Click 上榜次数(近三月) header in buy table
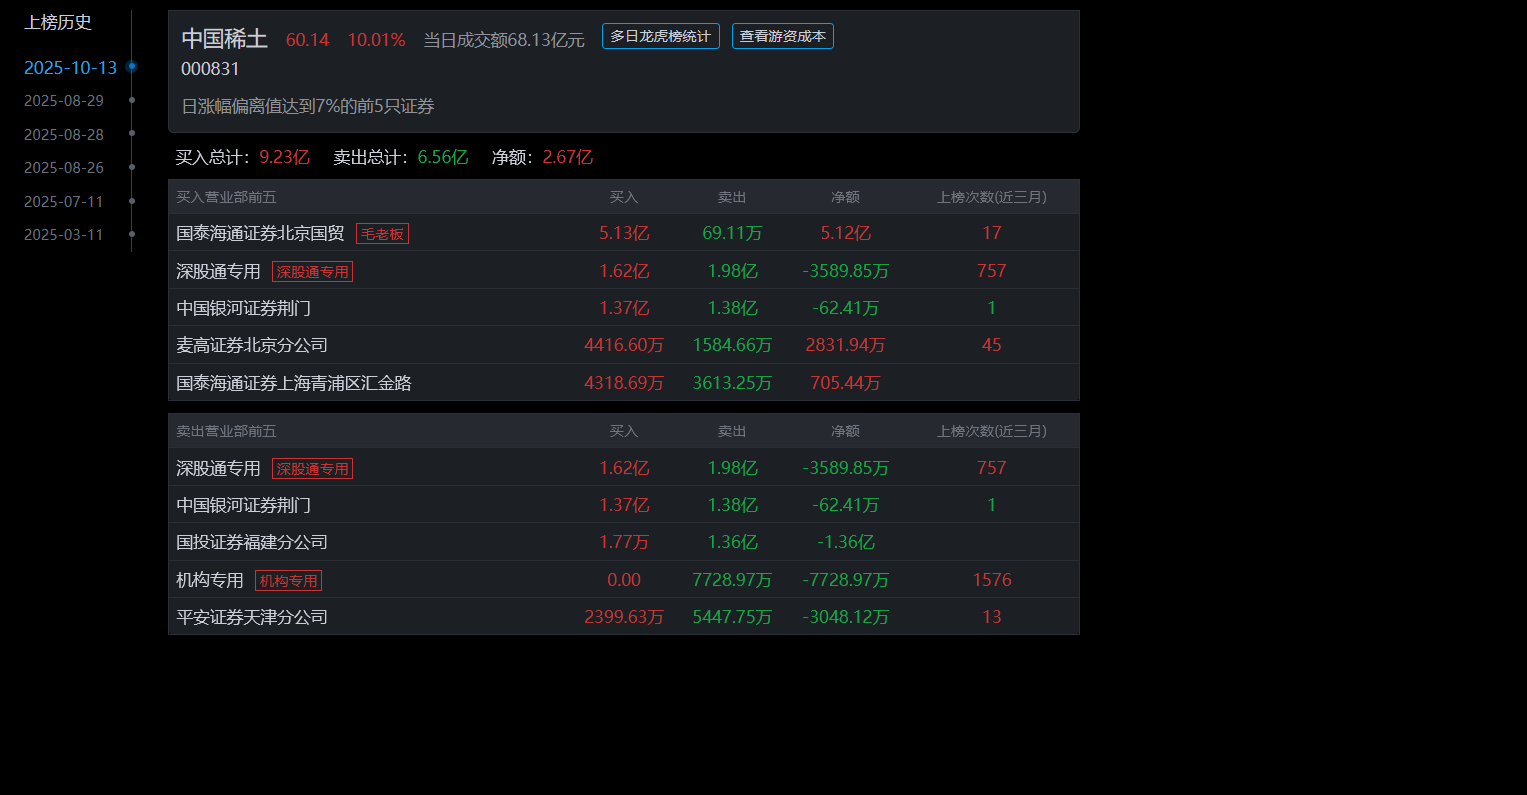 [x=992, y=197]
